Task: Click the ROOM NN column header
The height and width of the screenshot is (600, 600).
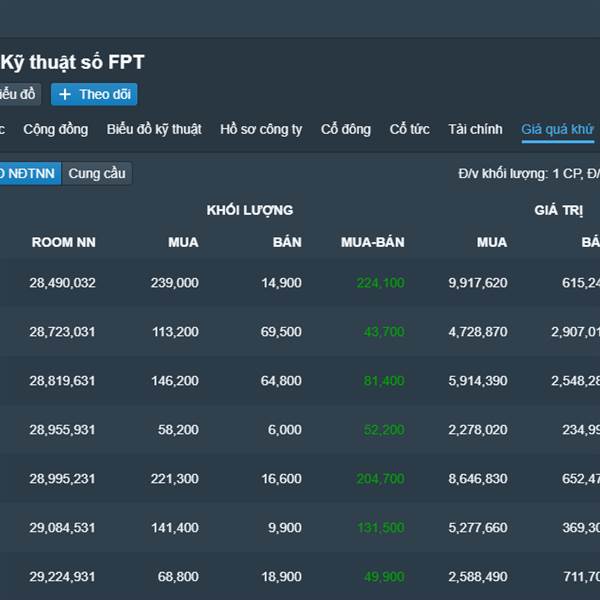Action: [64, 242]
